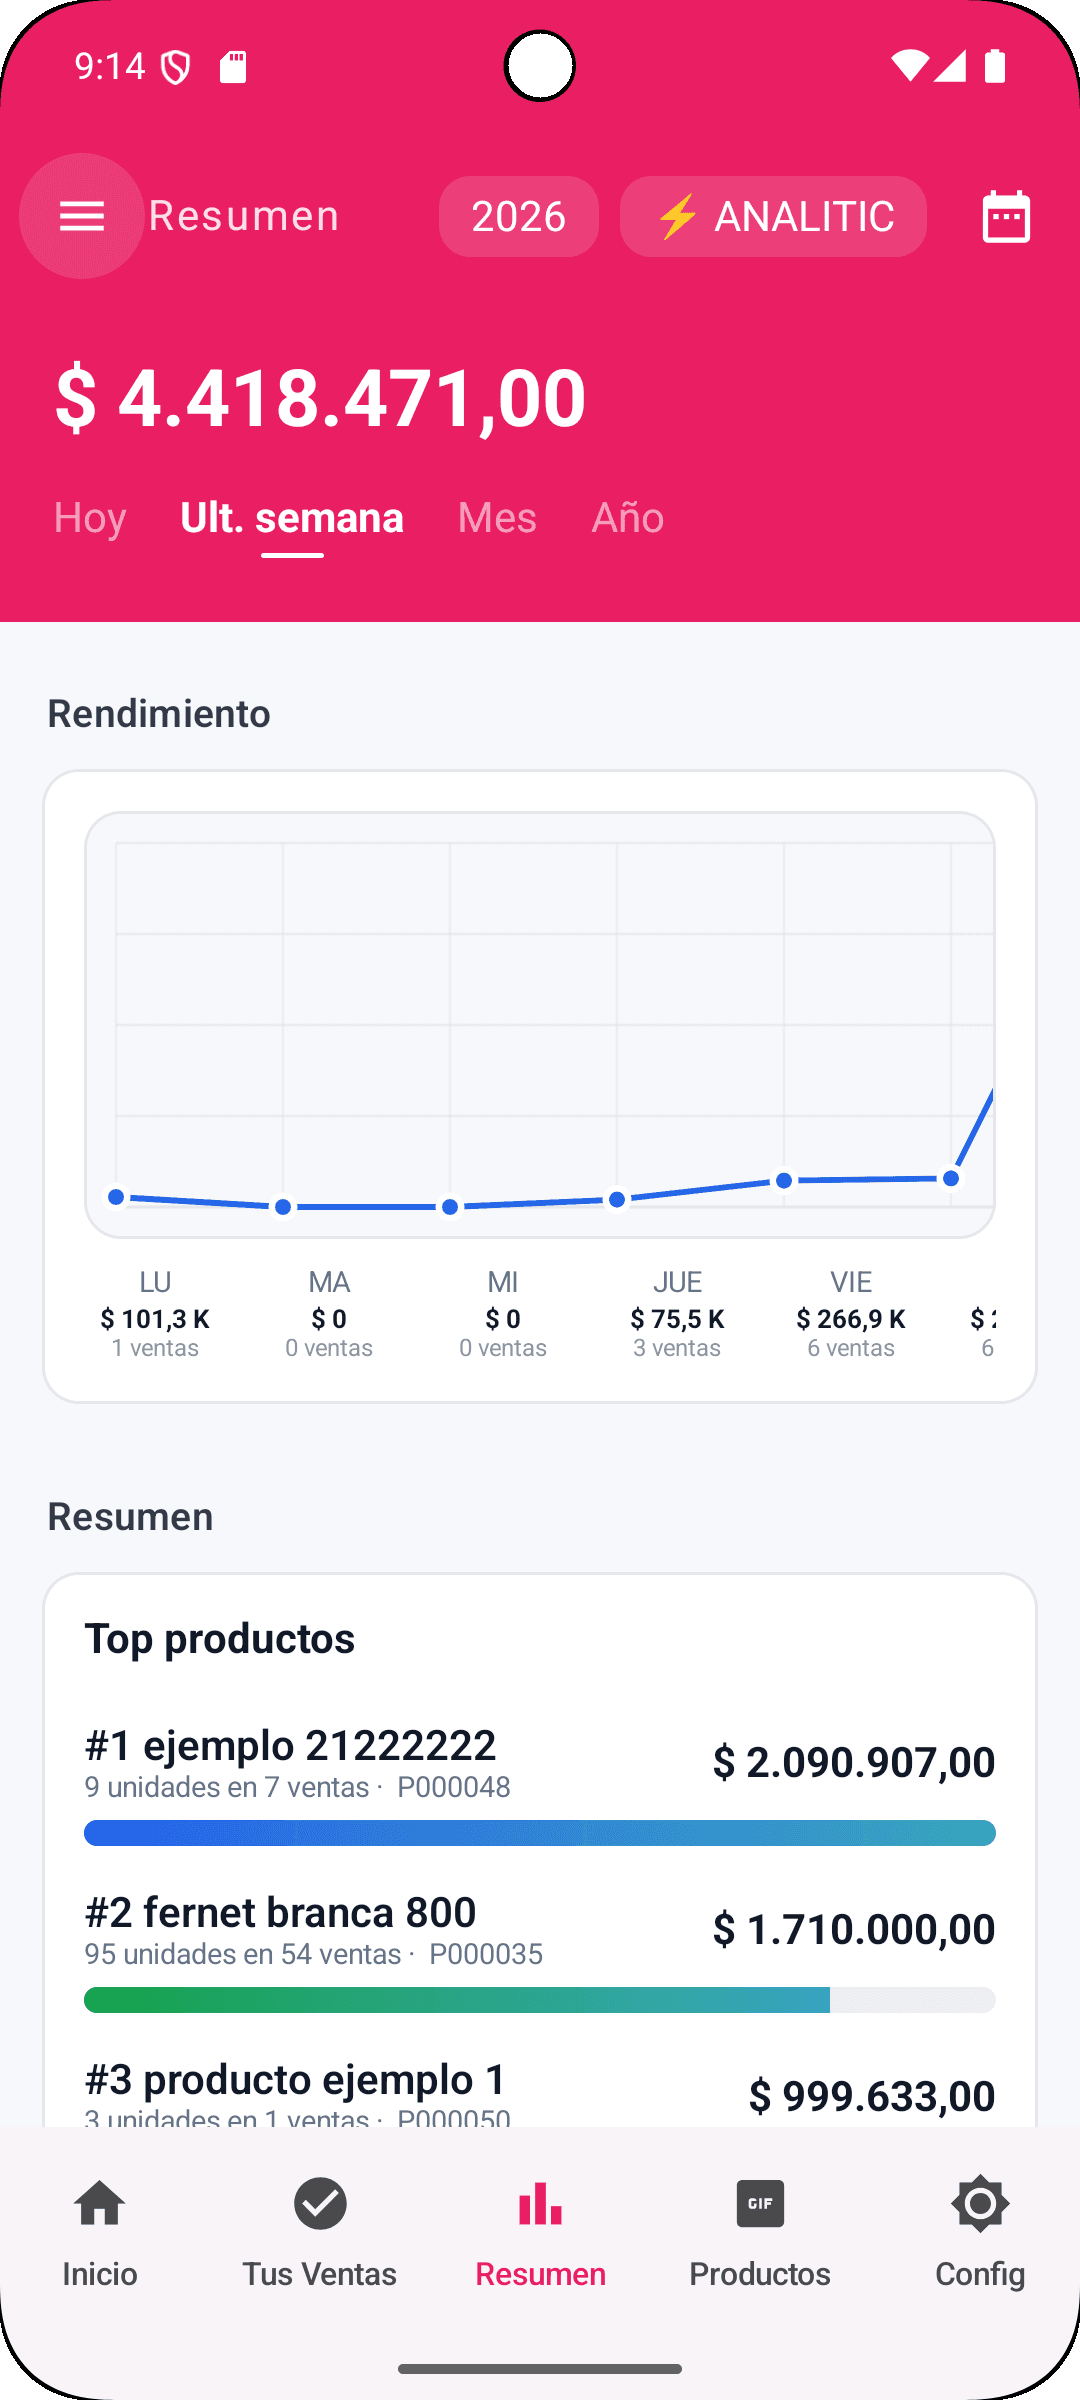1080x2400 pixels.
Task: Tap the Inicio navigation label
Action: click(100, 2274)
